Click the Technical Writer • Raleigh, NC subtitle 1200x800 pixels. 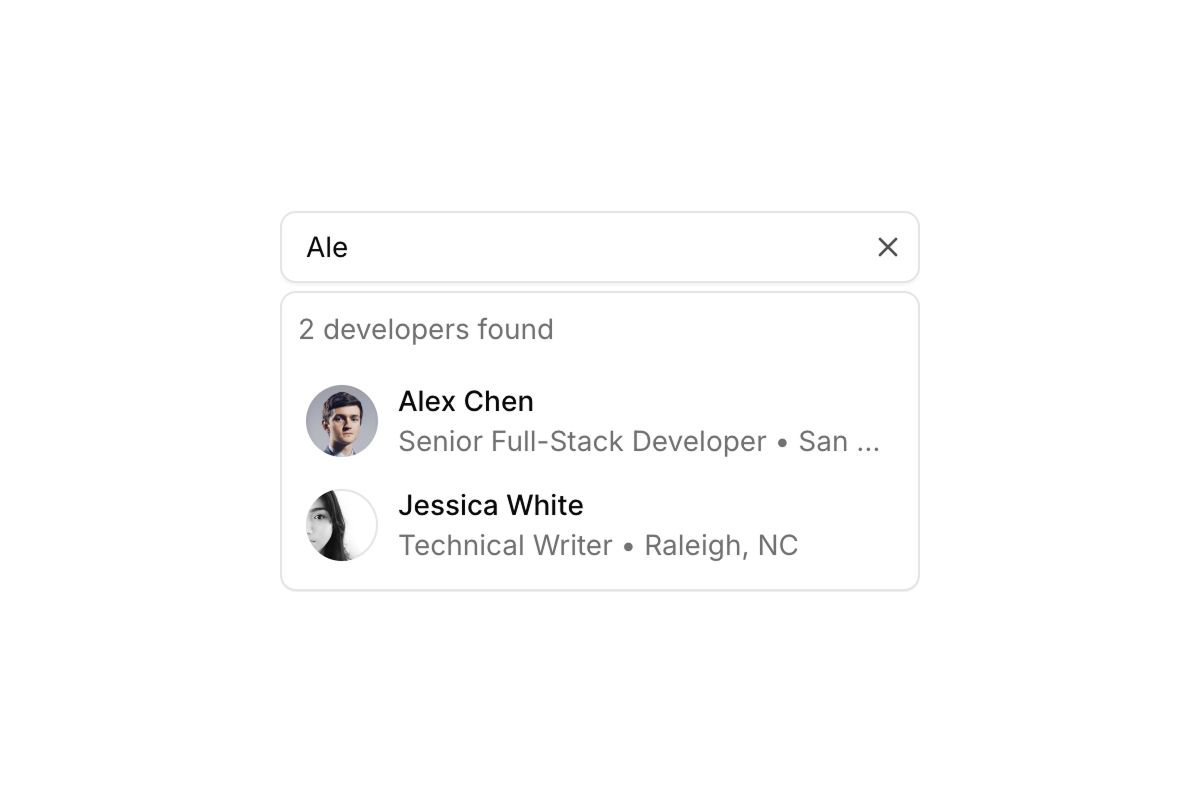click(x=598, y=545)
